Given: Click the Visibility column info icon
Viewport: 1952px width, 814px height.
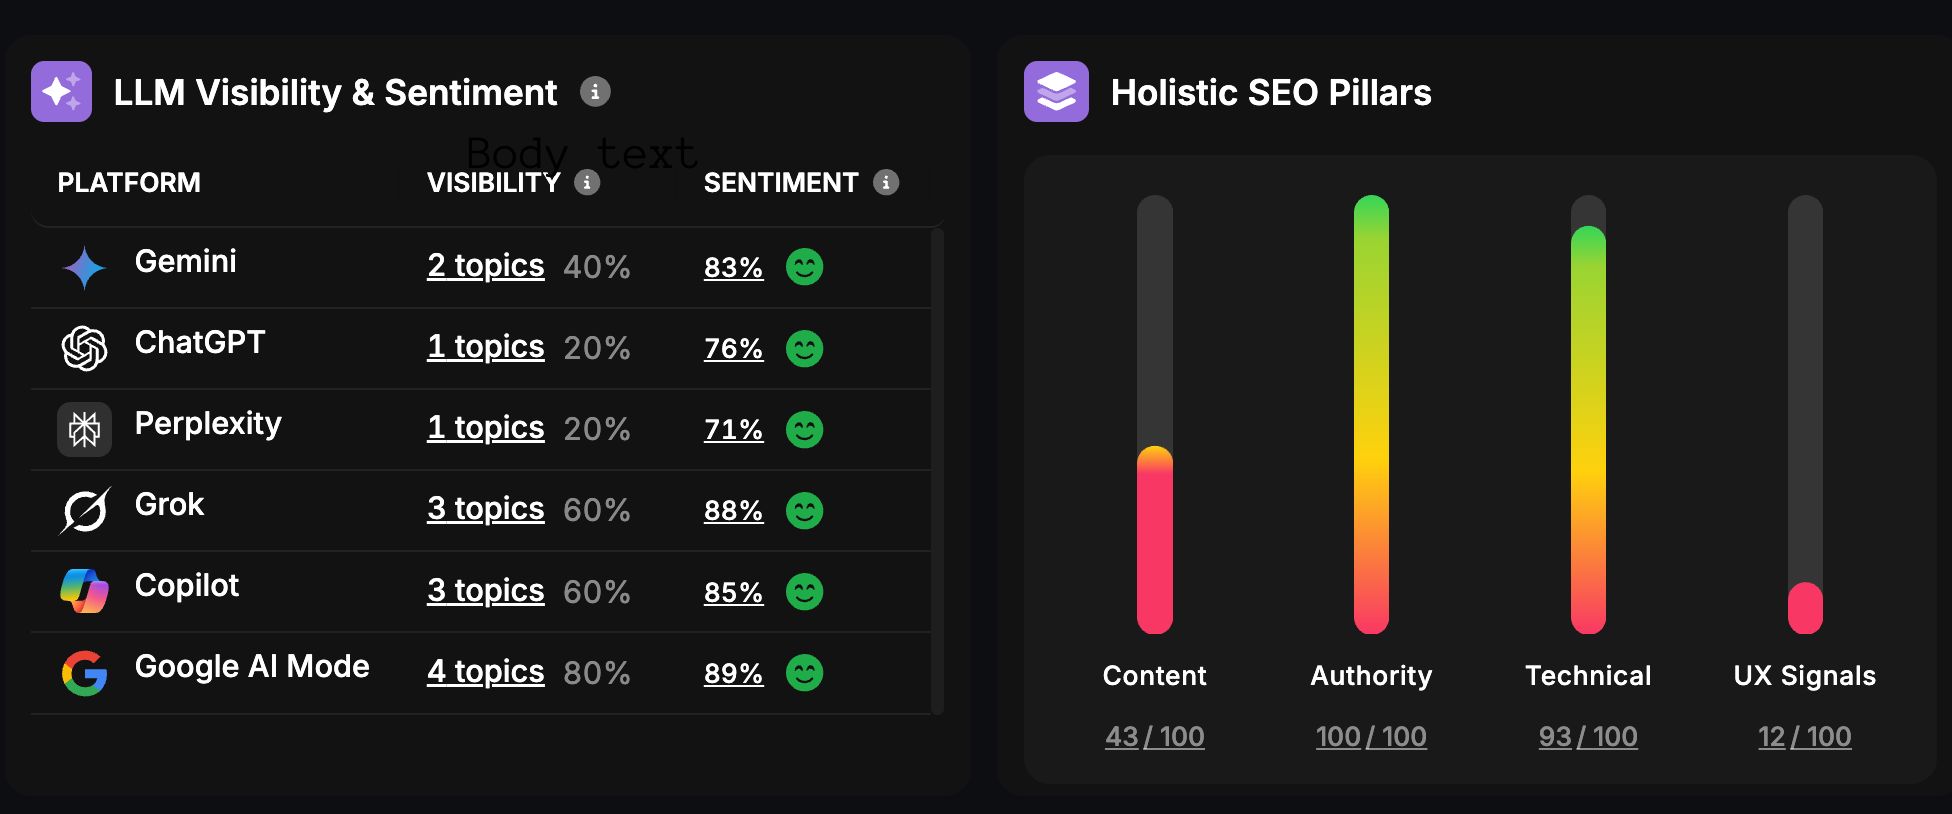Looking at the screenshot, I should click(x=587, y=182).
